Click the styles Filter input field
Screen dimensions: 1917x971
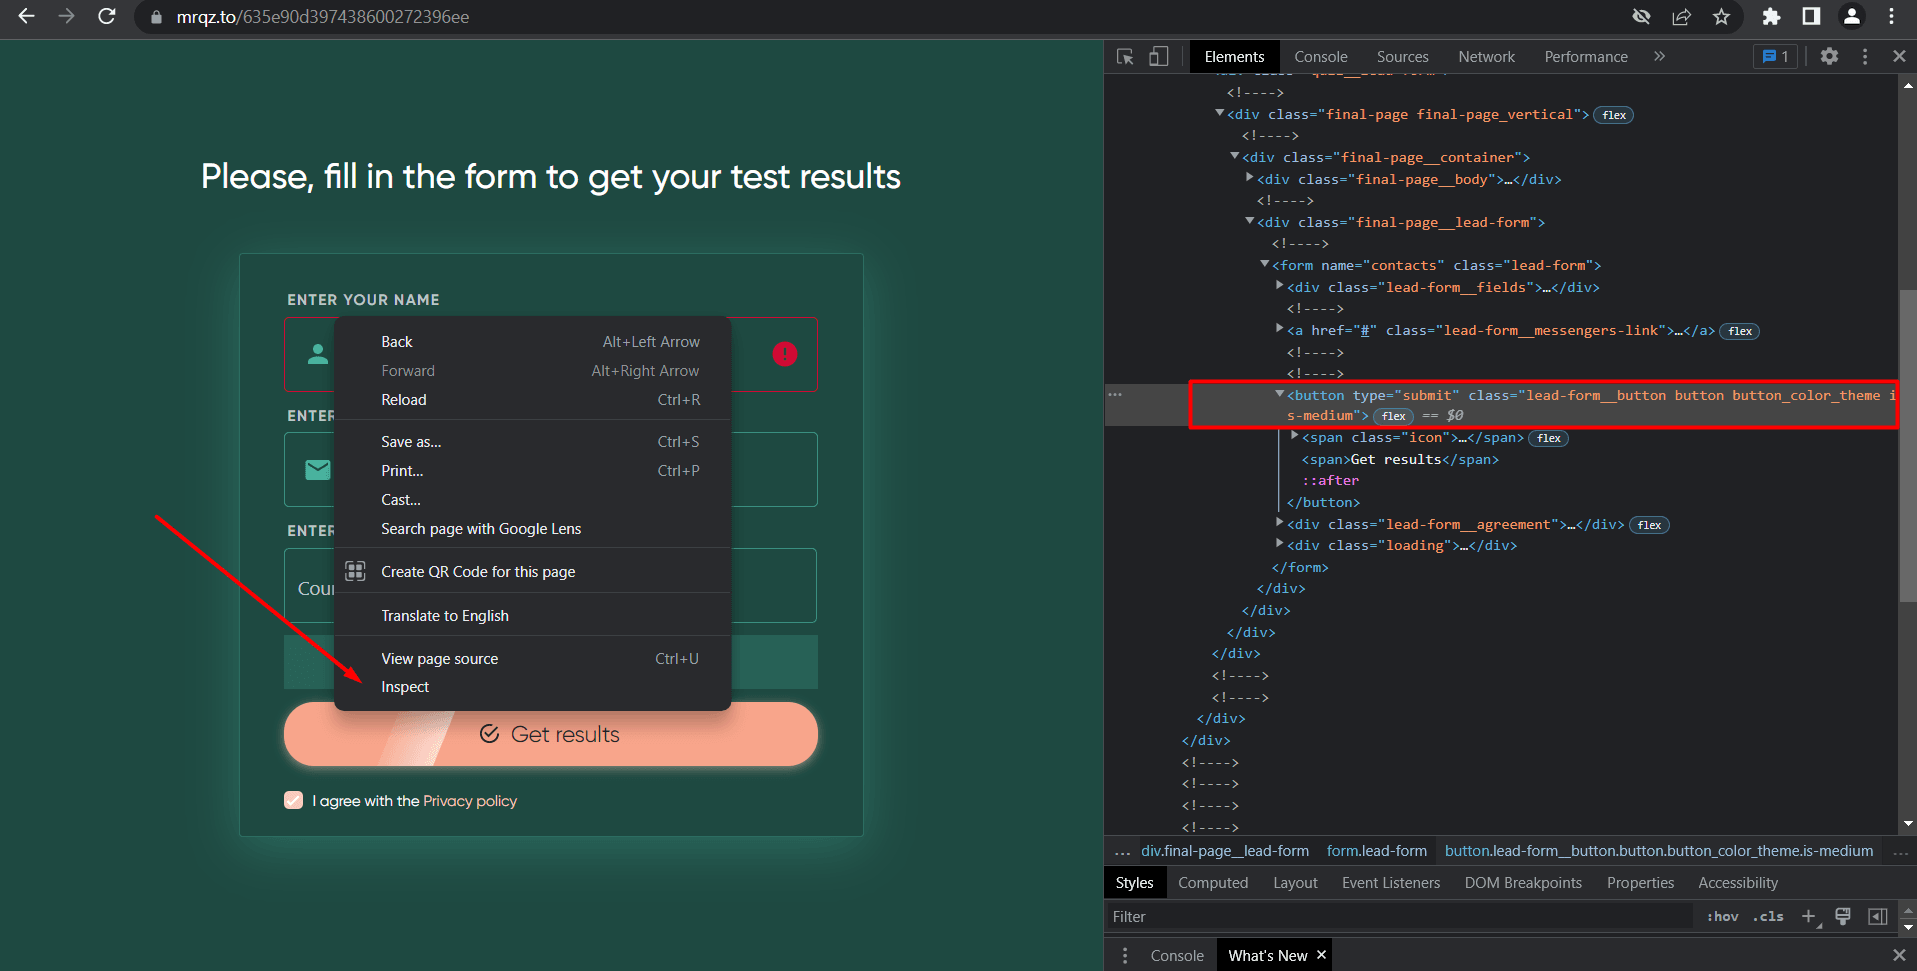click(1400, 916)
